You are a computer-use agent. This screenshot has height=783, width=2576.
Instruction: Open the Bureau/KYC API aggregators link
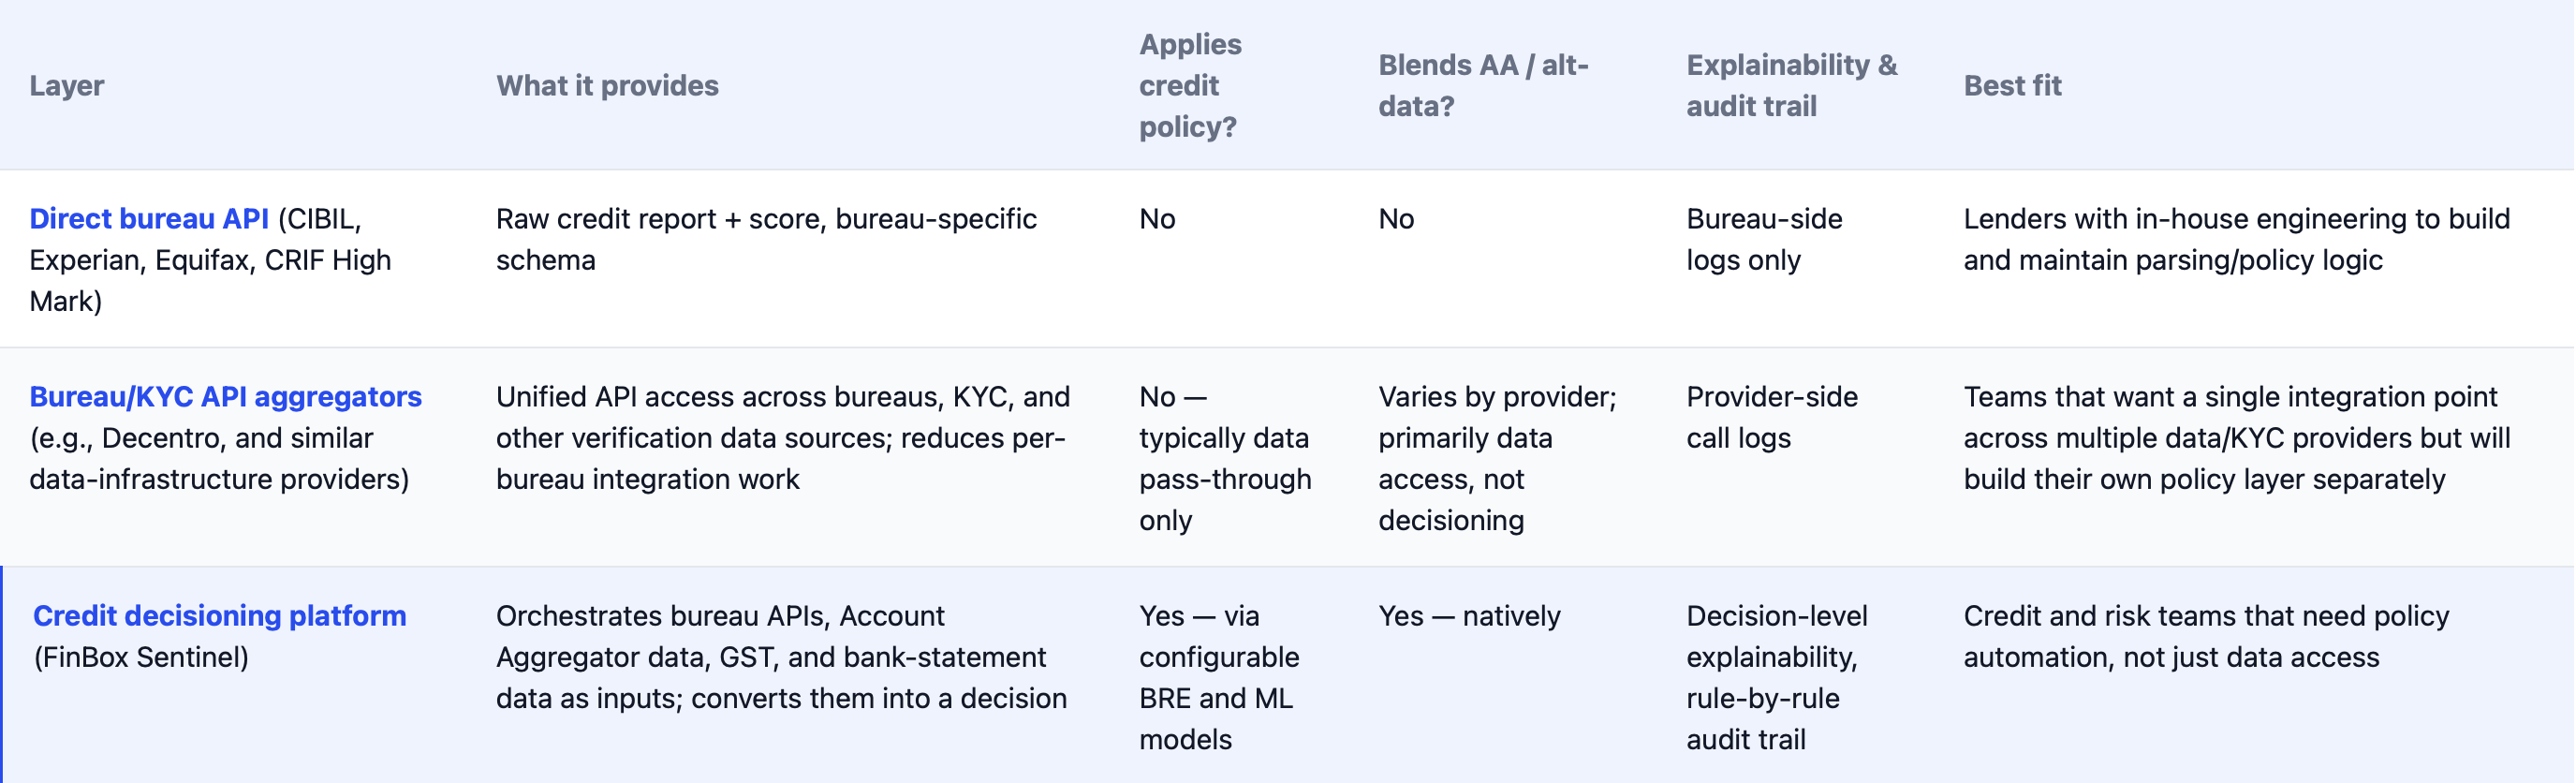[x=225, y=397]
